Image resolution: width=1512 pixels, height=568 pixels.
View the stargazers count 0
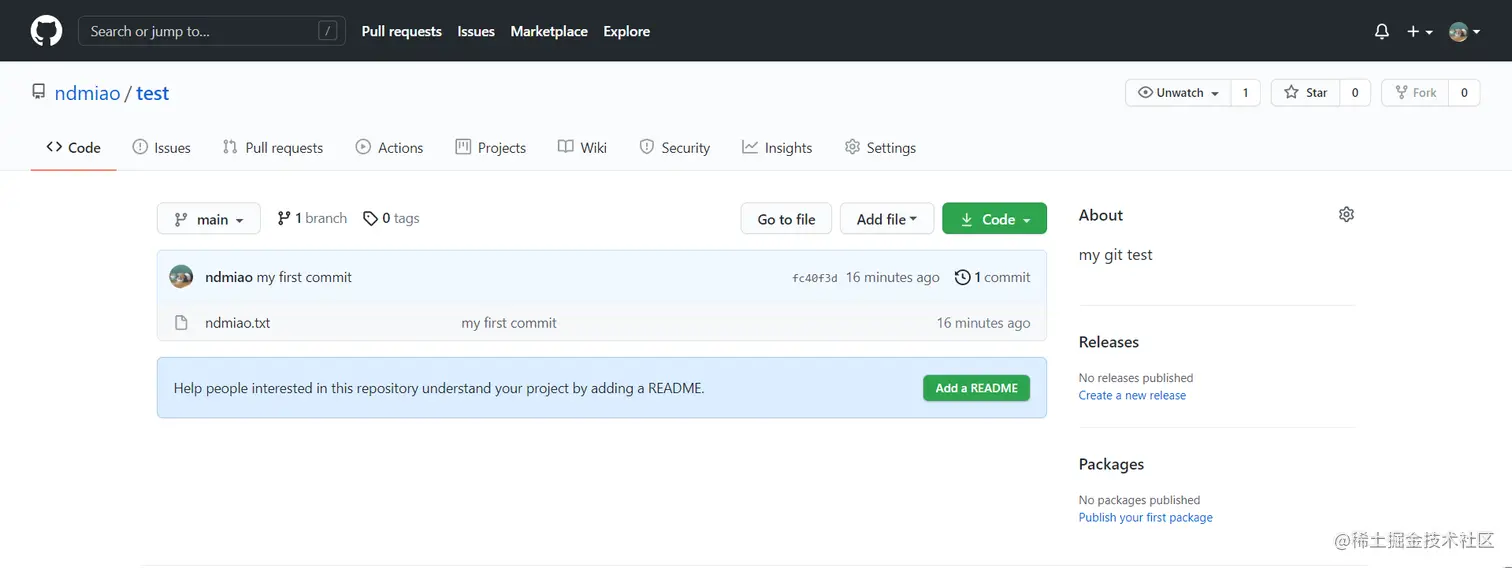pos(1354,93)
